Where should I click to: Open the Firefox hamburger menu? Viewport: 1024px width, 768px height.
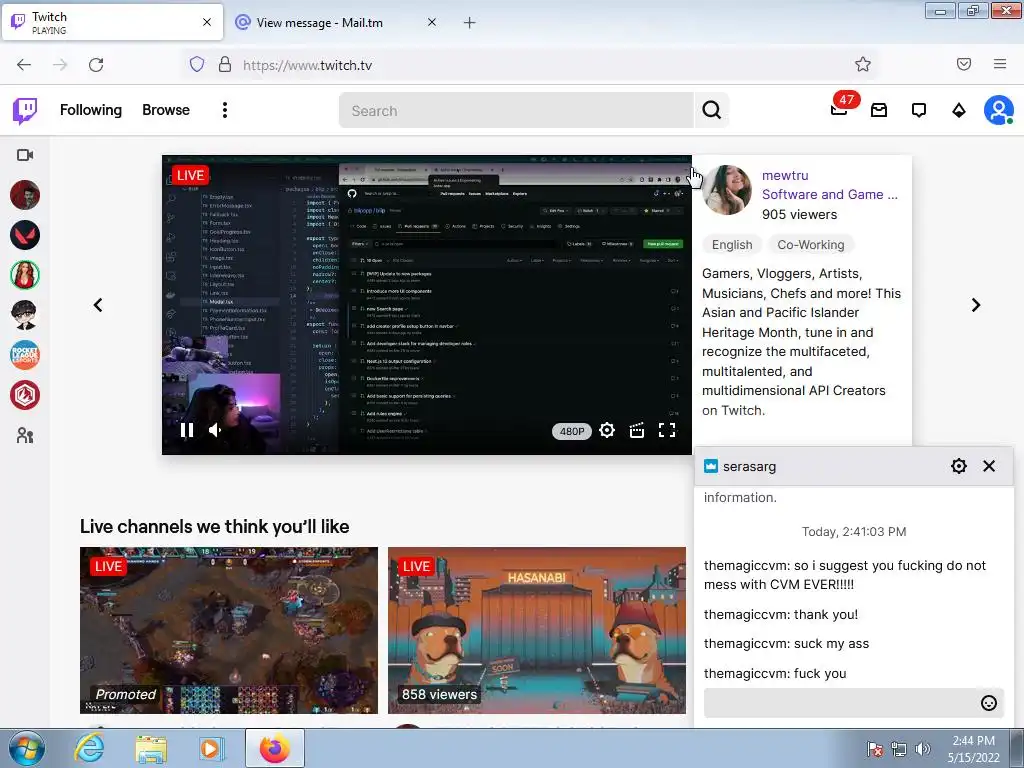click(1000, 64)
